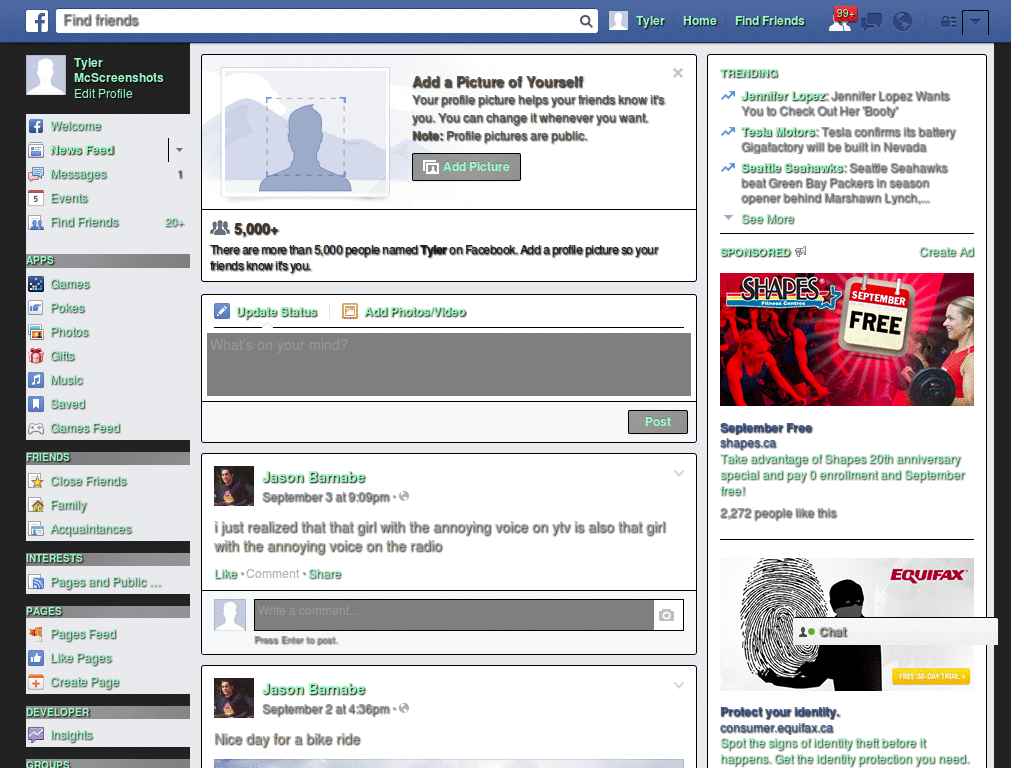Image resolution: width=1024 pixels, height=768 pixels.
Task: Open the Like Pages thumbs-up icon
Action: (x=36, y=658)
